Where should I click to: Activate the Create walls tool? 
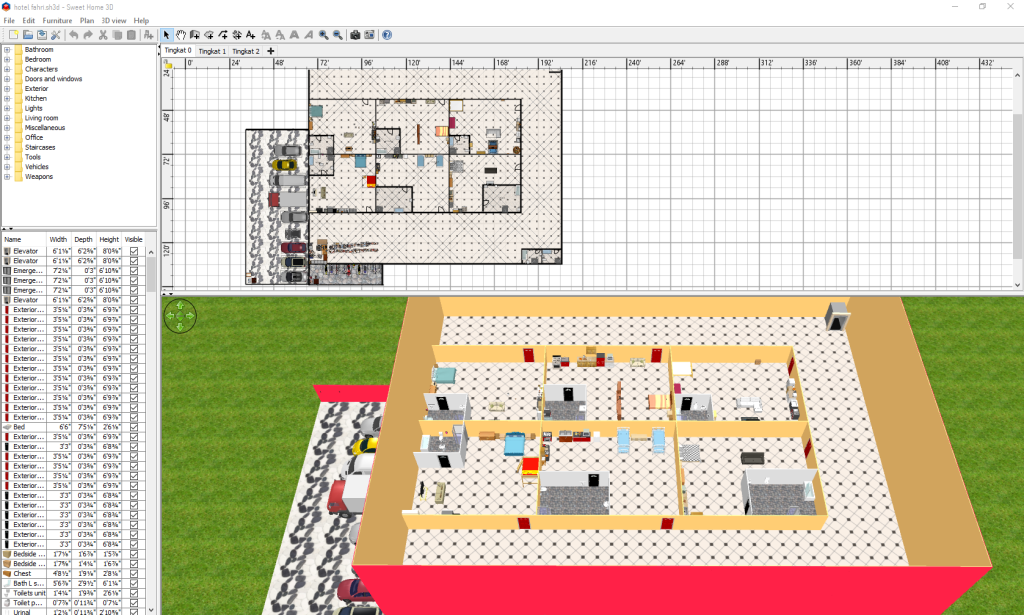195,35
